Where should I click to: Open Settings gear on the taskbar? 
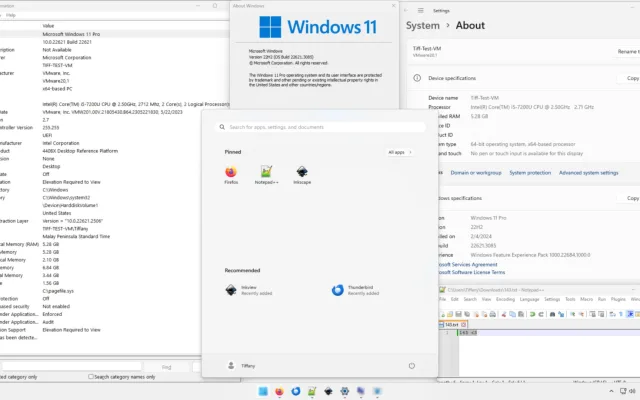pos(344,391)
